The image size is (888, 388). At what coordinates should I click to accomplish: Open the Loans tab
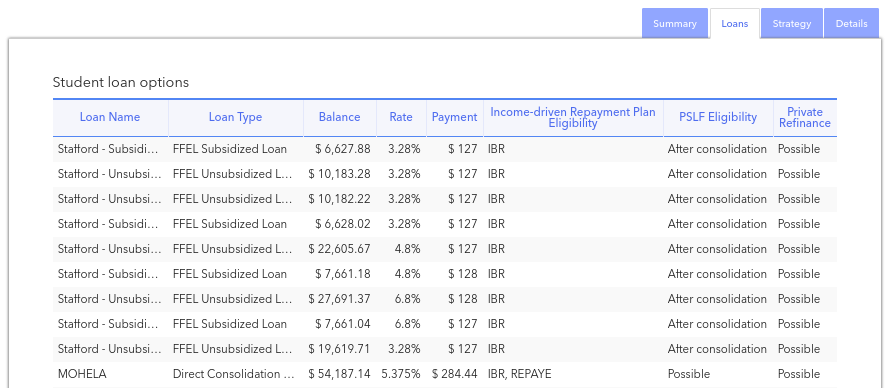[x=735, y=24]
